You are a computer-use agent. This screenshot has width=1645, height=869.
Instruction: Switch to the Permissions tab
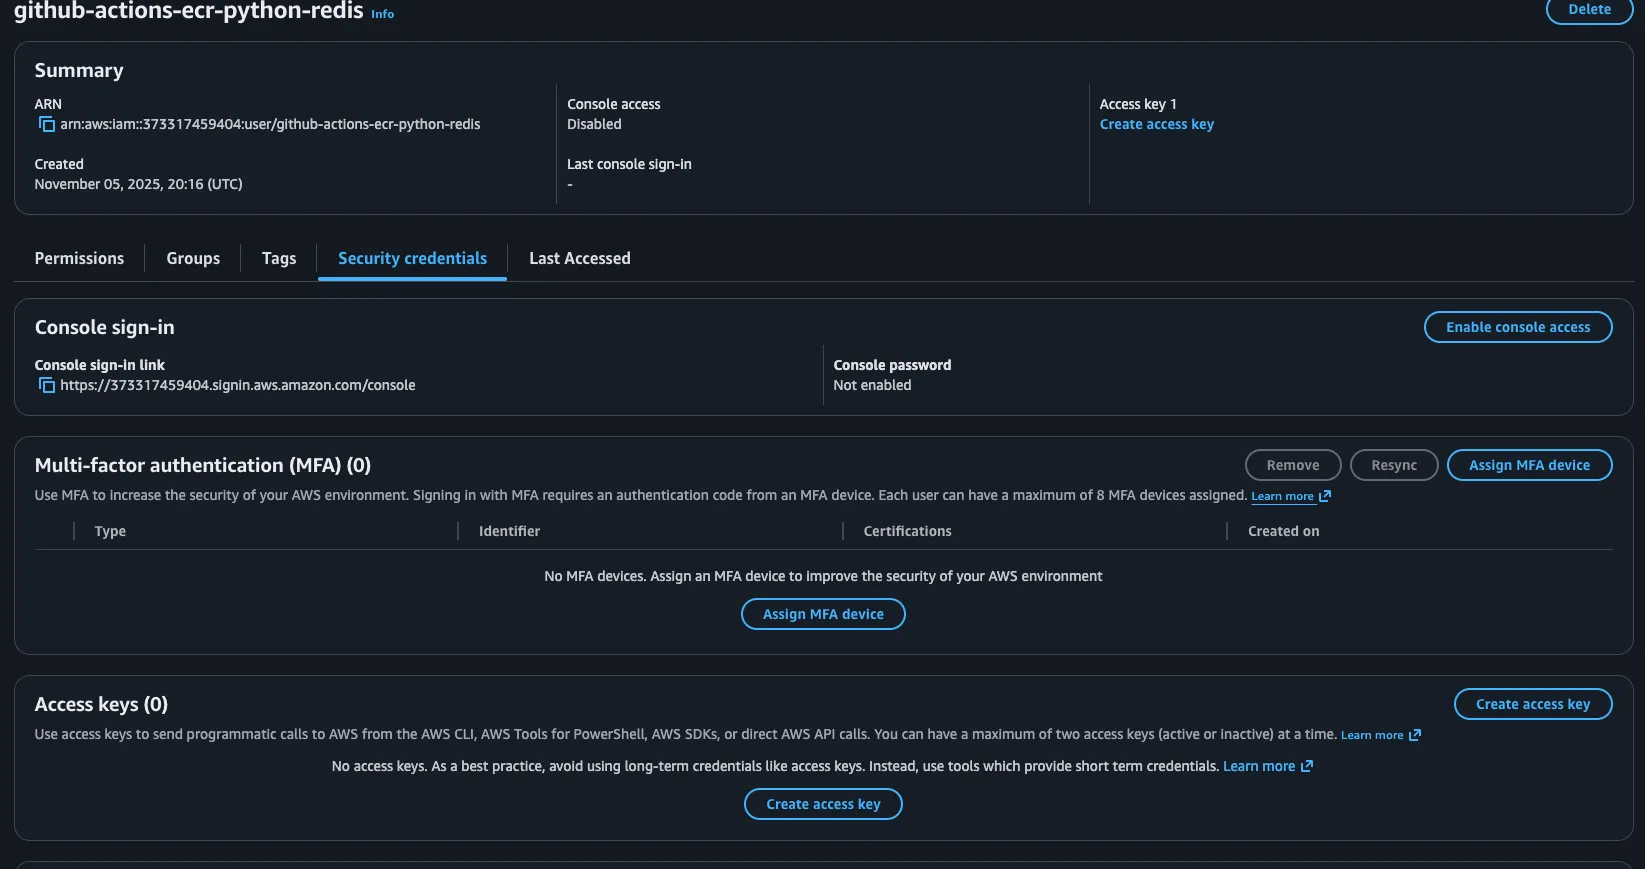point(79,258)
